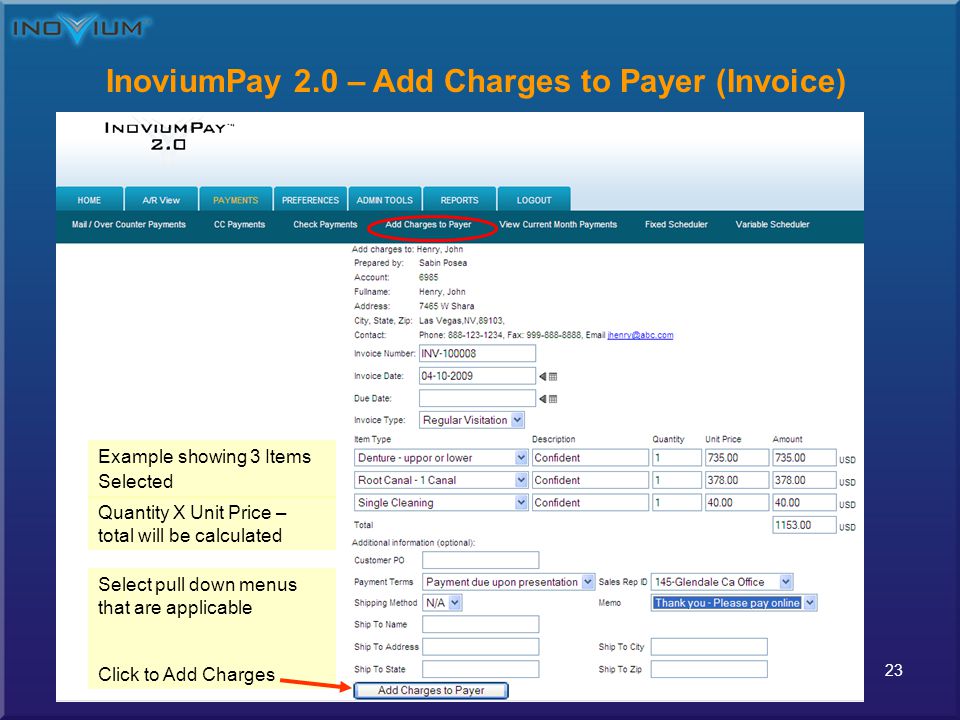Screen dimensions: 960x720
Task: Click Quantity field in Denture row
Action: (677, 457)
